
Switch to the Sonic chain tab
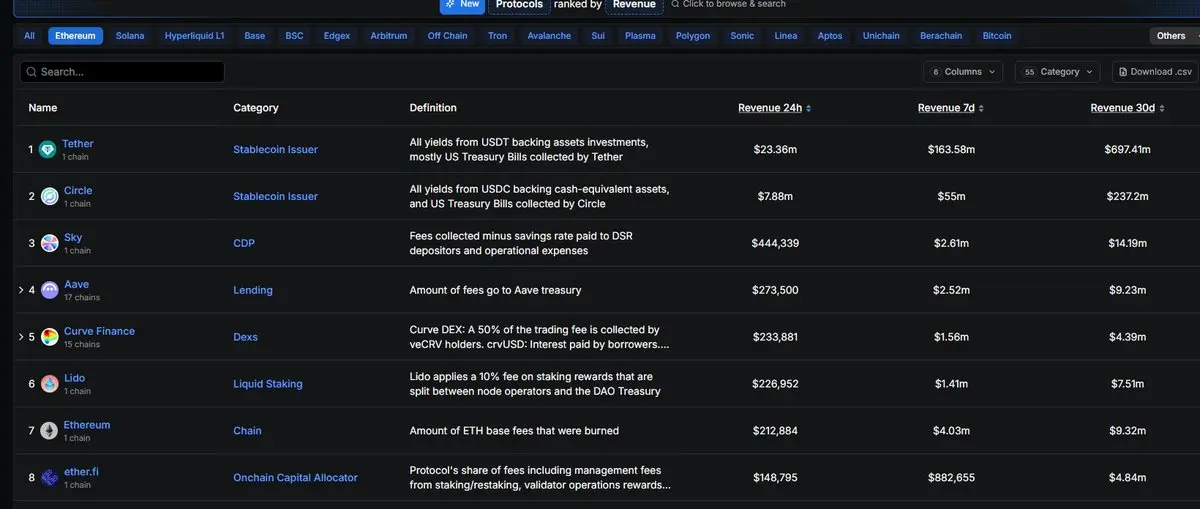pos(742,36)
